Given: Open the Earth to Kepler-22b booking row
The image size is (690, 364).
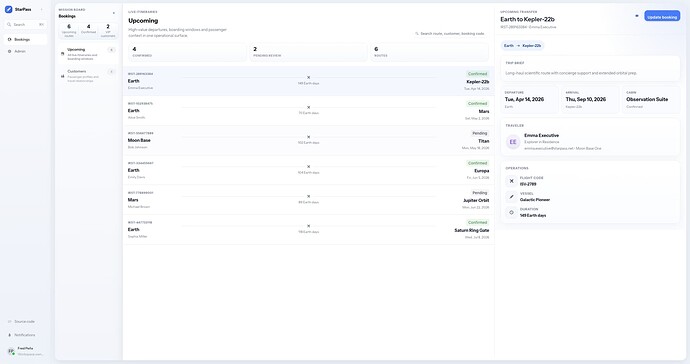Looking at the screenshot, I should click(x=308, y=81).
